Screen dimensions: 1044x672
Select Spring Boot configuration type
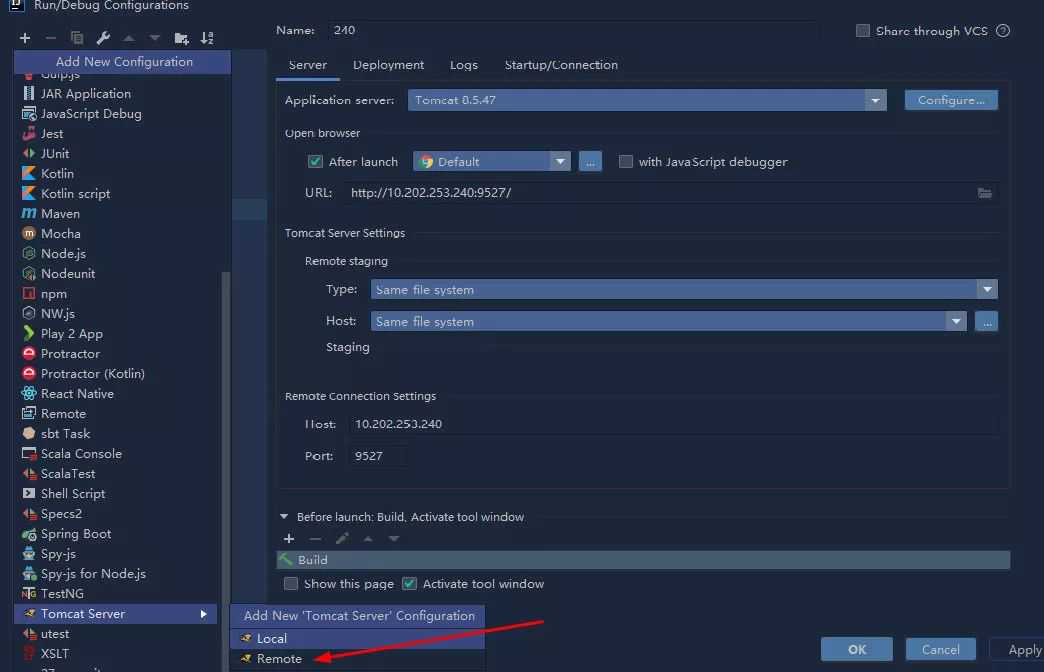[x=75, y=534]
